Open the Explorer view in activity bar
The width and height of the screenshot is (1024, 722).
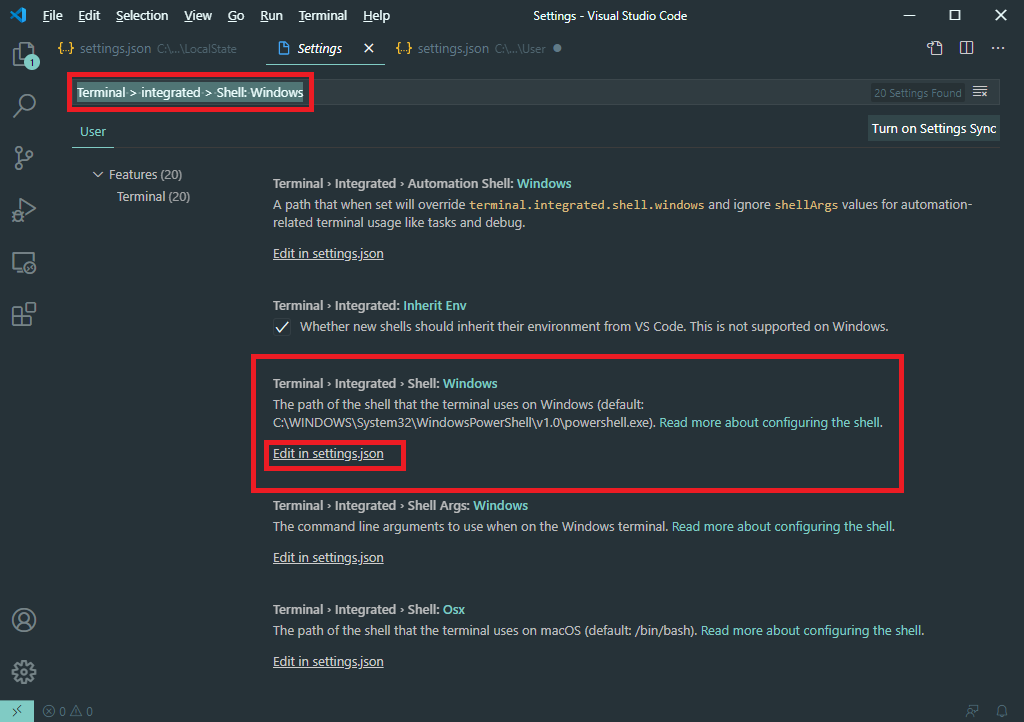[25, 55]
